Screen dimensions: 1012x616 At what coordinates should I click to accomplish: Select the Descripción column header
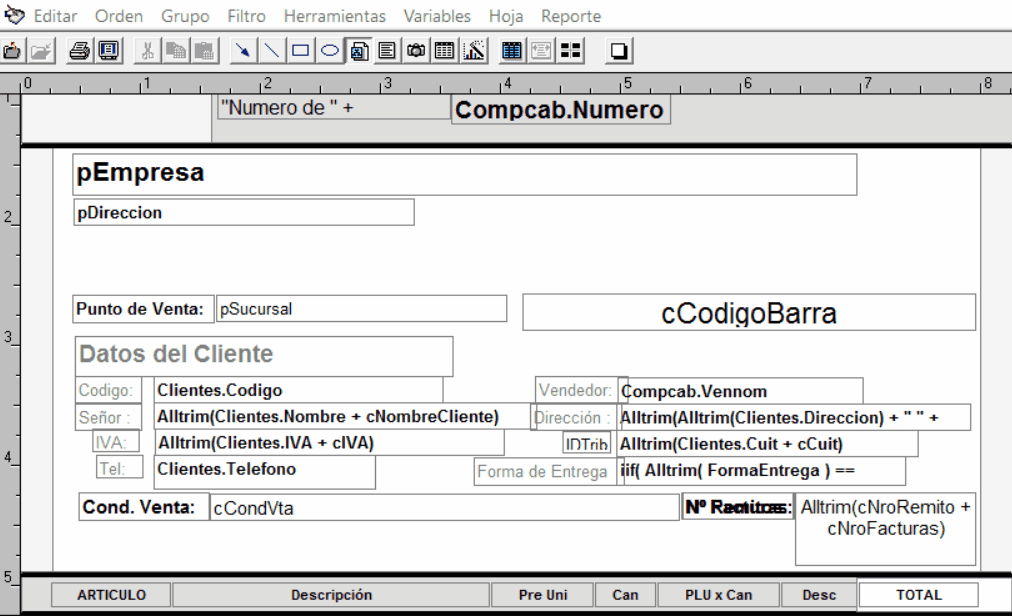coord(331,595)
